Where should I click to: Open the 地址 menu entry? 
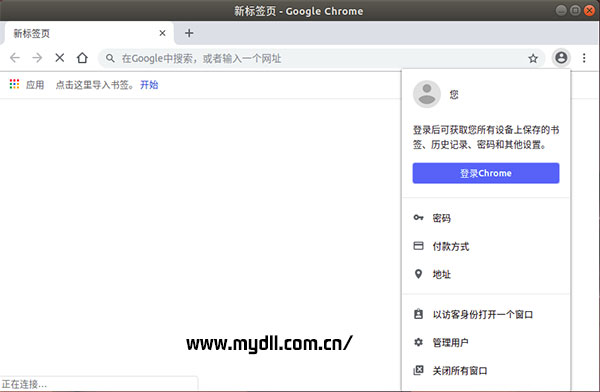[486, 274]
